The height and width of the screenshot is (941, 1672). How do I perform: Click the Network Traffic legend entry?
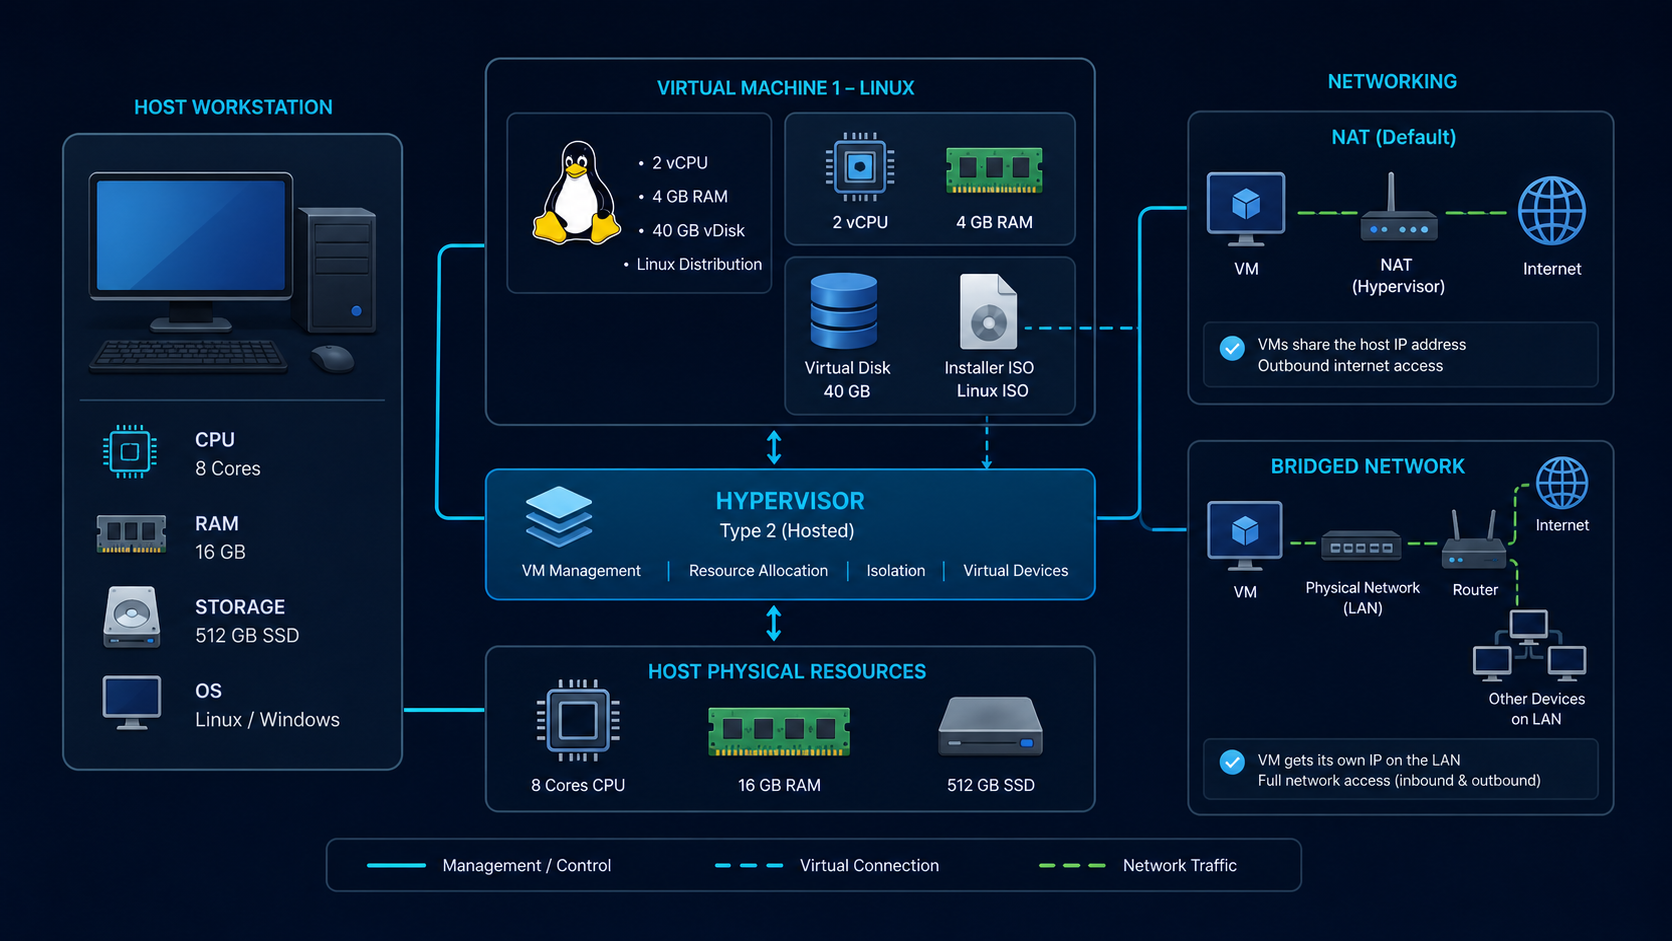tap(1138, 866)
